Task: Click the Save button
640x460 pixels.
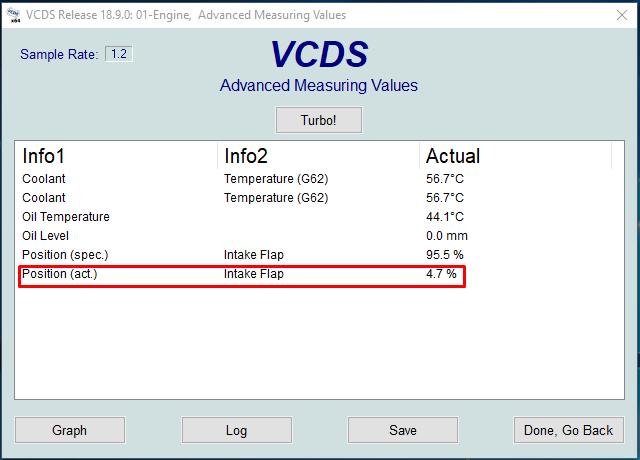Action: 402,430
